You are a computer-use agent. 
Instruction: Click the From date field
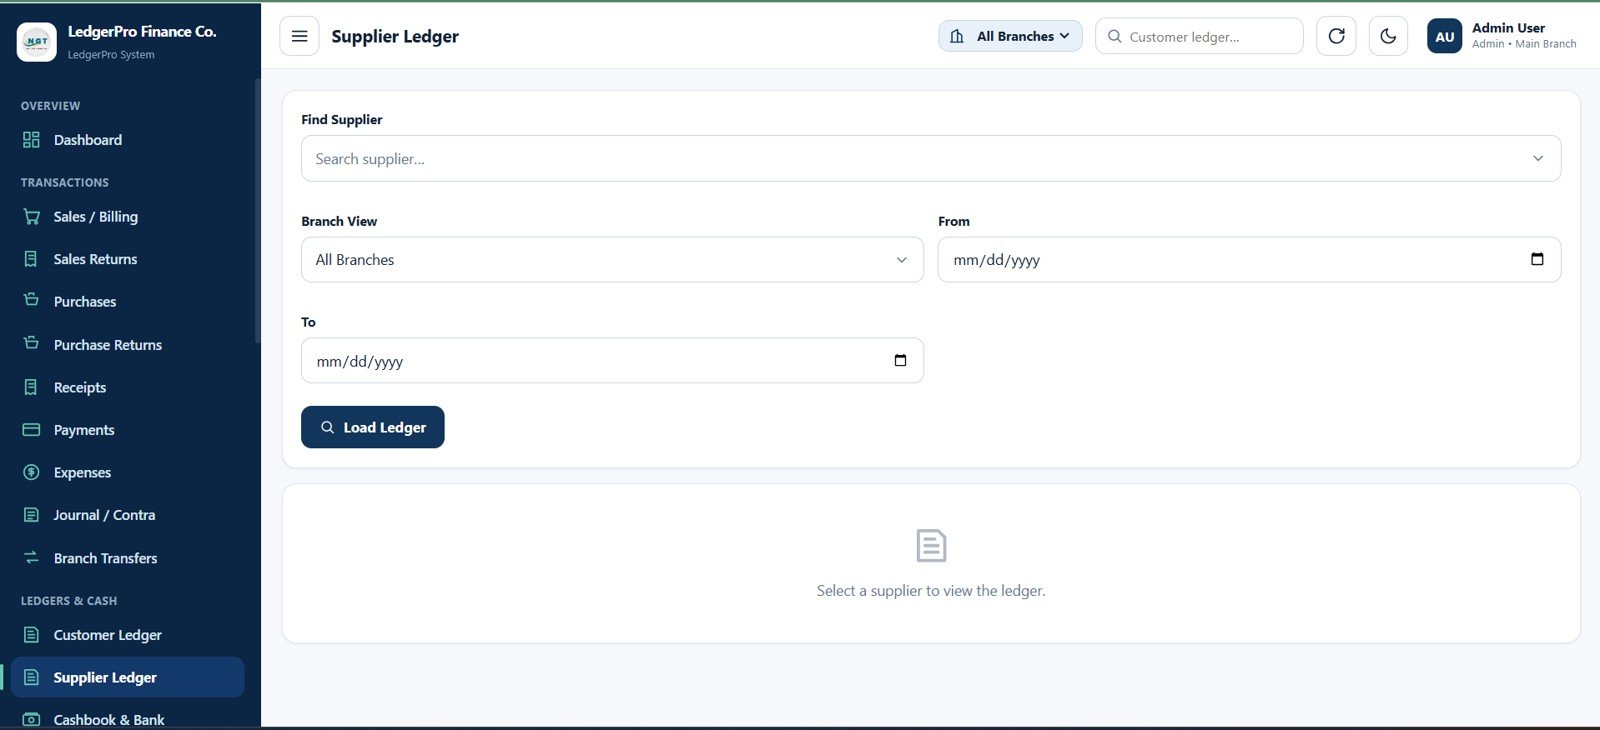[x=1249, y=260]
